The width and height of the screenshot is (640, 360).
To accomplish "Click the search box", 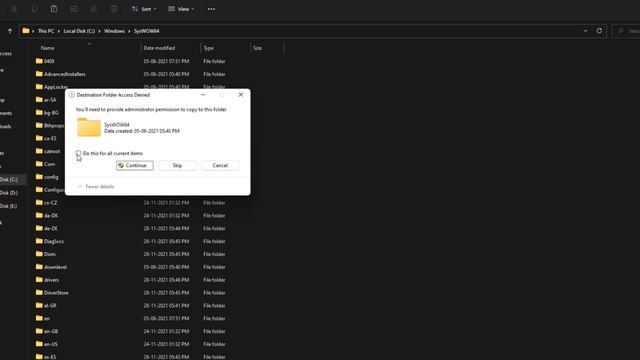I will tap(627, 31).
